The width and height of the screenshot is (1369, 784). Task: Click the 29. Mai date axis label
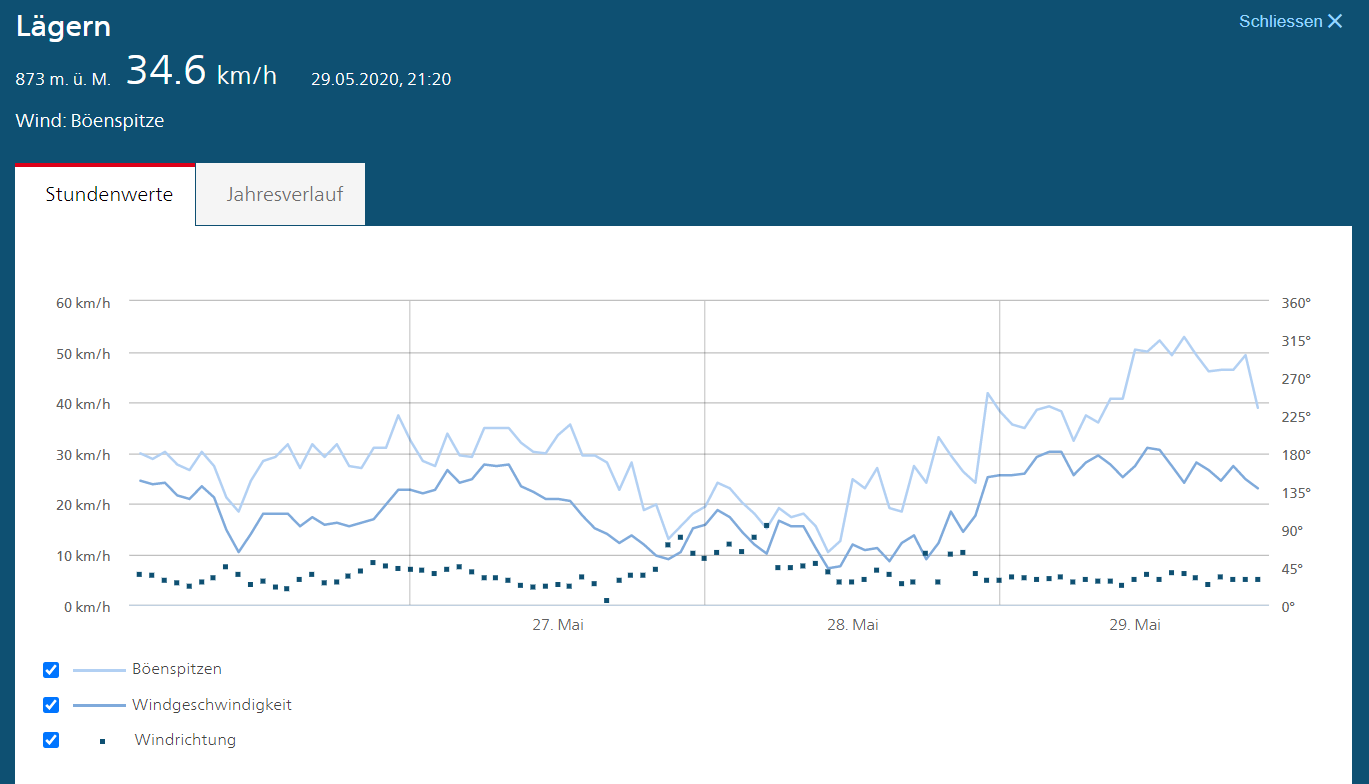click(x=1135, y=625)
